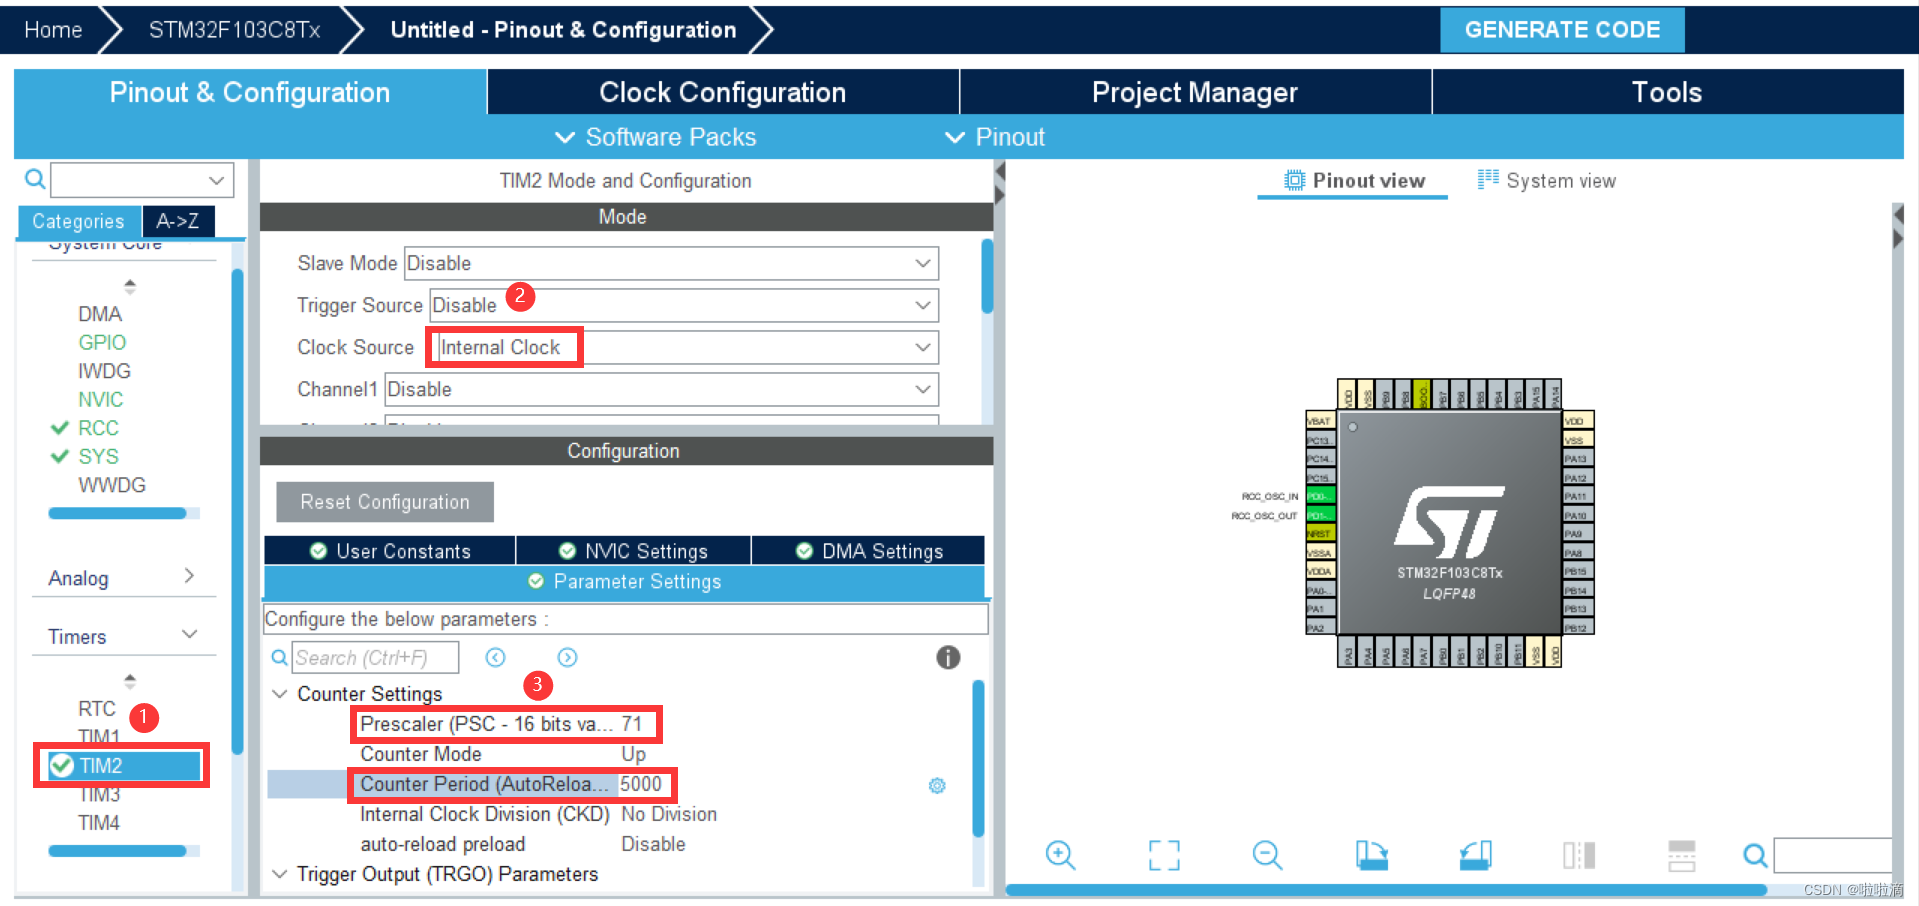This screenshot has width=1919, height=906.
Task: Go to next parameter search result
Action: pos(567,657)
